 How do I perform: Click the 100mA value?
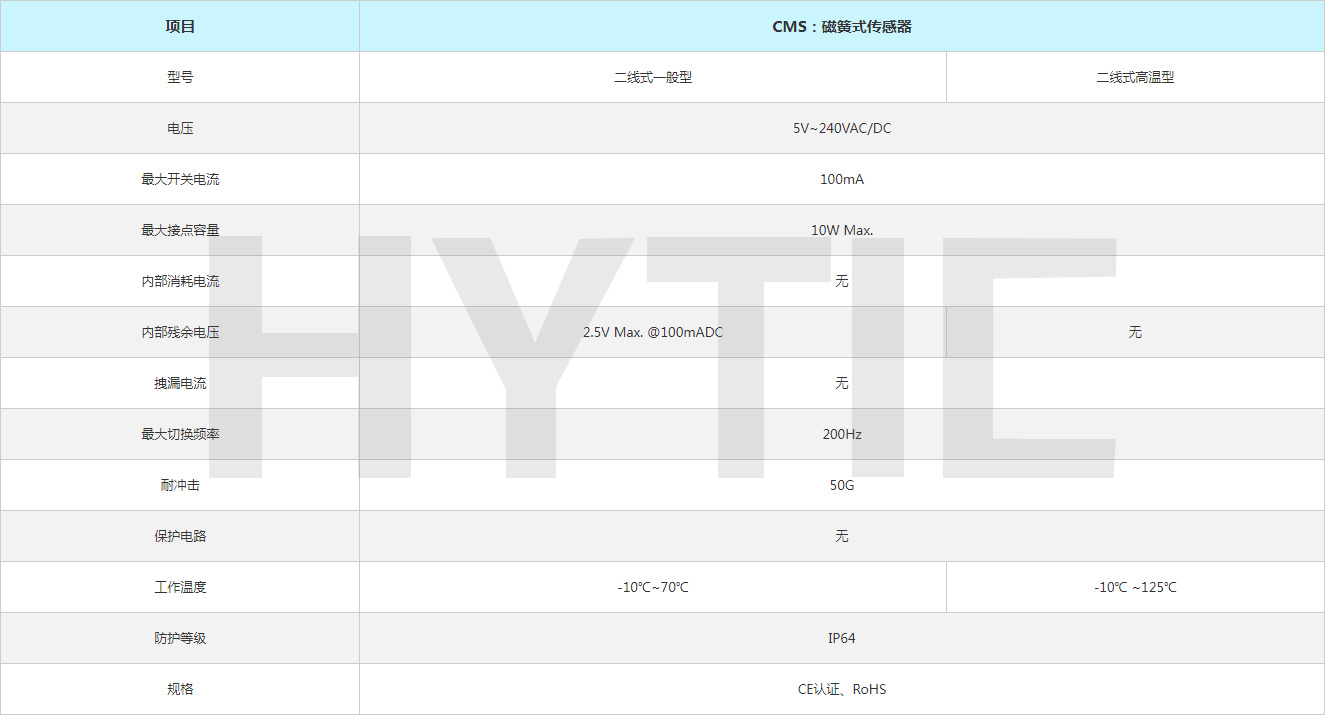click(842, 179)
